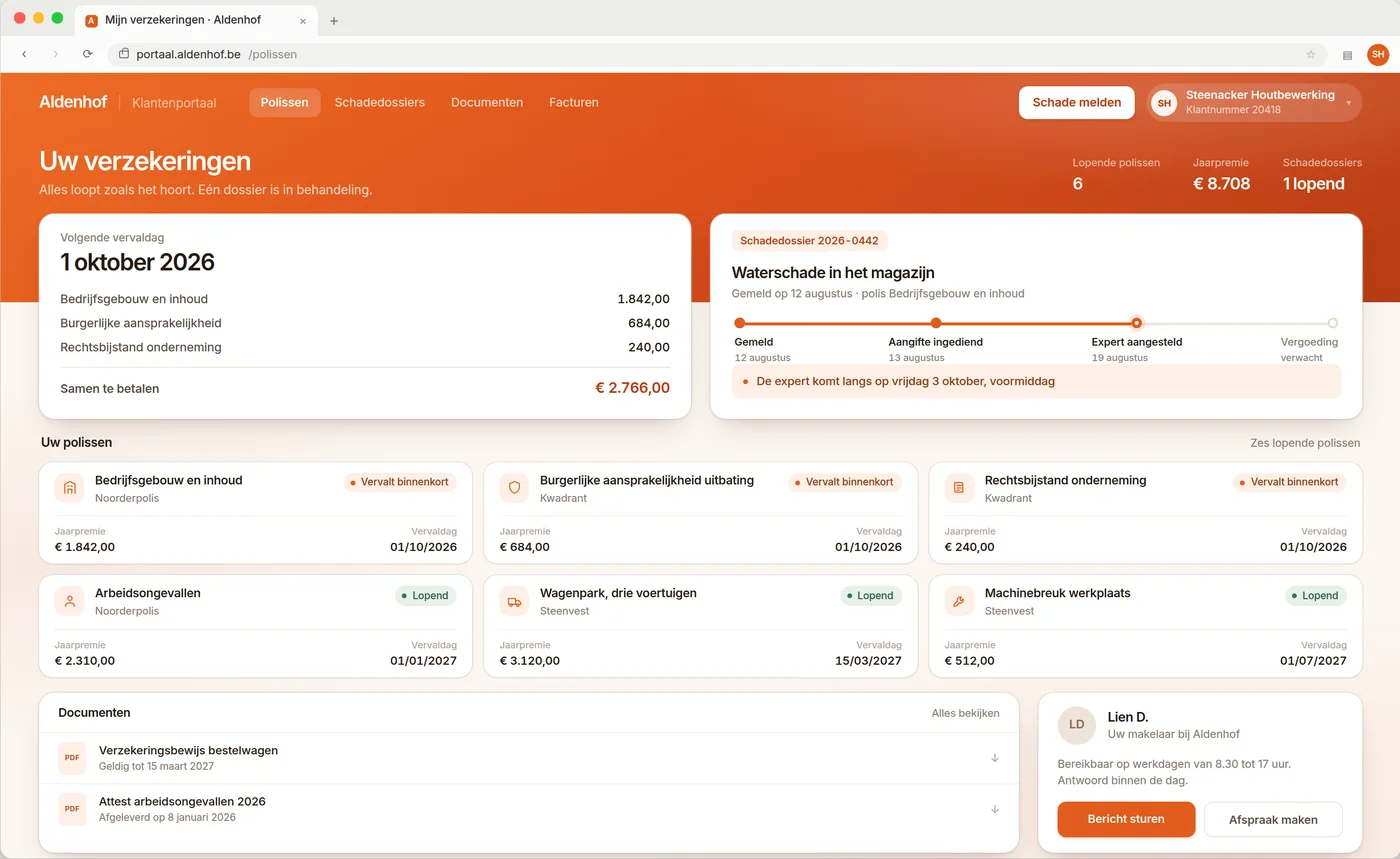Open the Polissen tab

click(x=285, y=103)
